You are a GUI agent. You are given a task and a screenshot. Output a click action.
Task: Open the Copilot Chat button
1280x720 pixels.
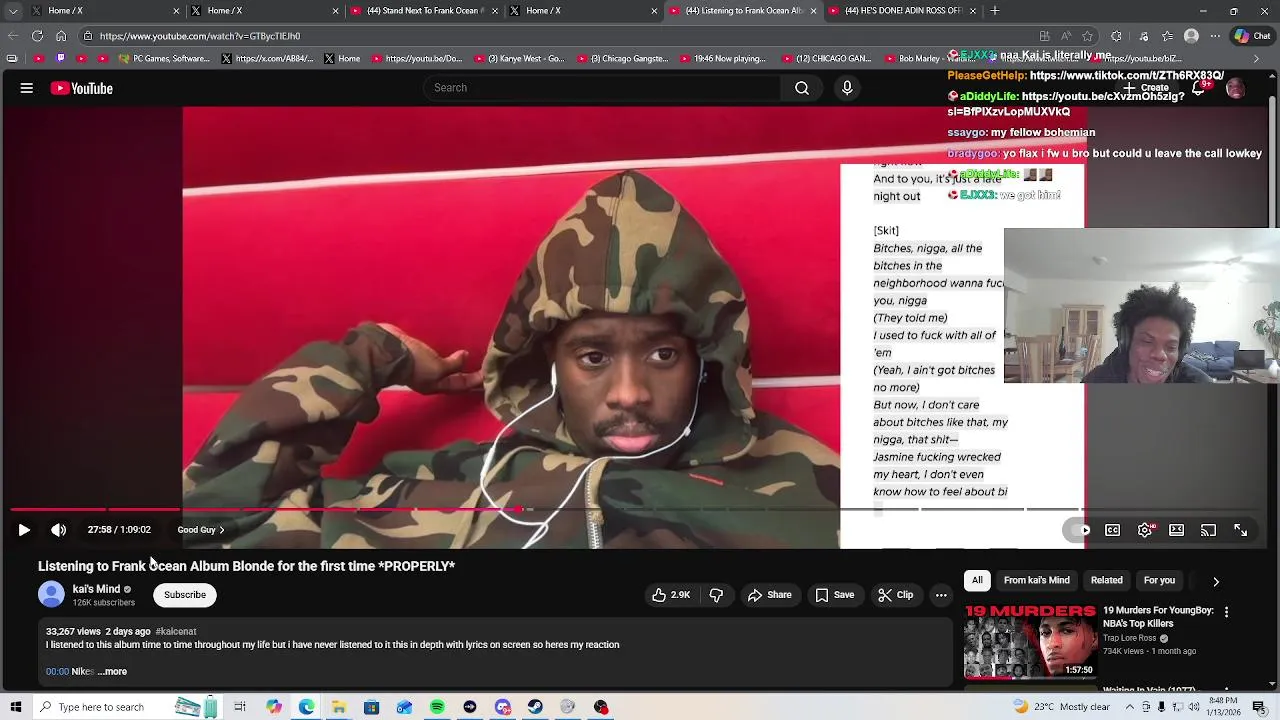[1253, 36]
